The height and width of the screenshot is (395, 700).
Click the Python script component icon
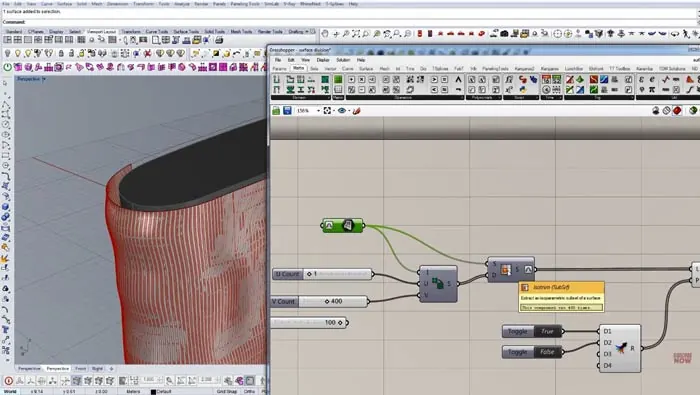(x=522, y=90)
